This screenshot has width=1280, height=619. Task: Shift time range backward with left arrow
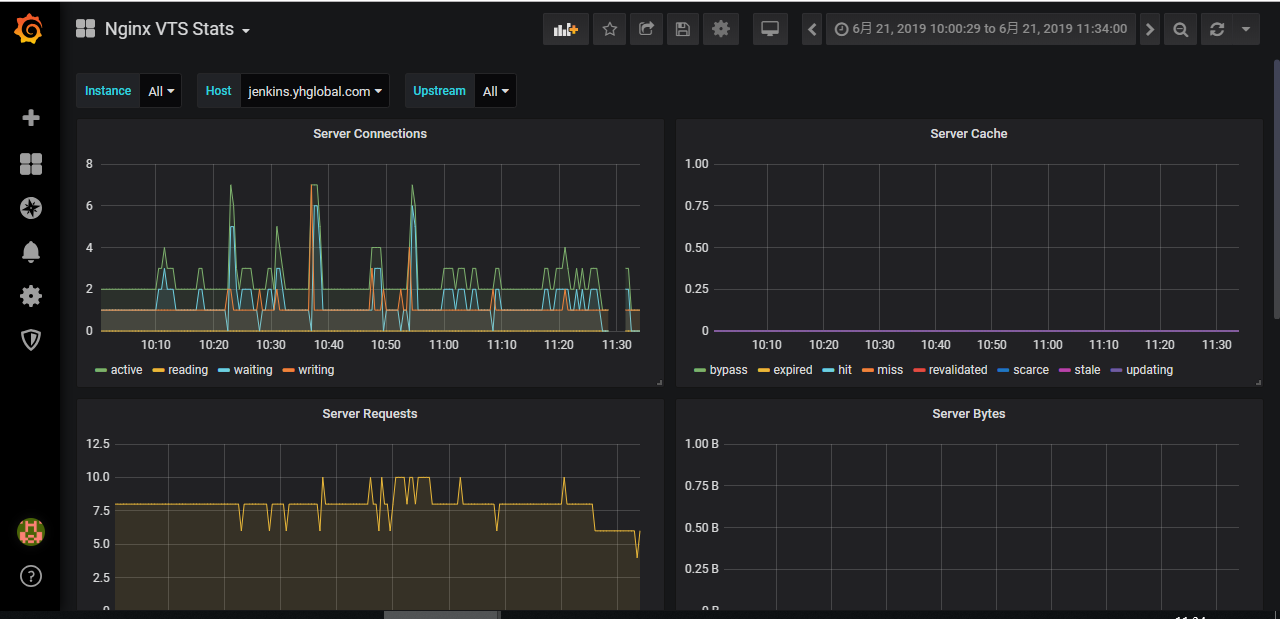813,29
